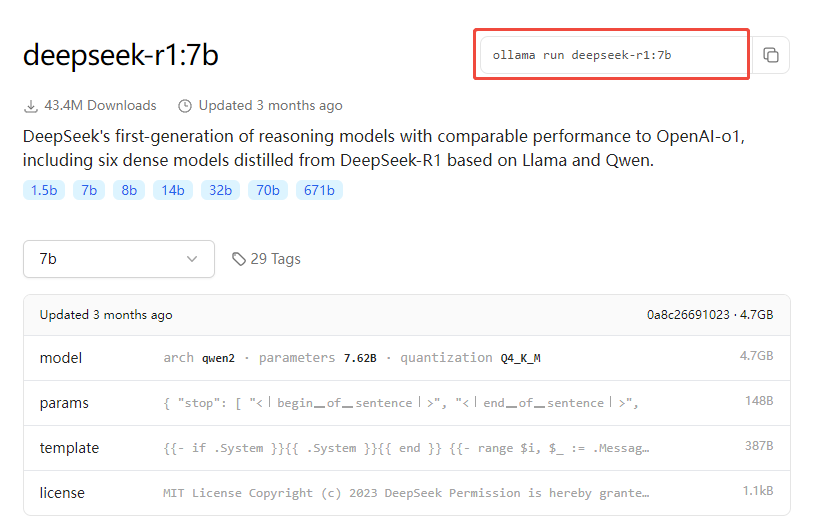Click the ollama run deepseek-r1:7b command field
Viewport: 825px width, 529px height.
pyautogui.click(x=616, y=55)
